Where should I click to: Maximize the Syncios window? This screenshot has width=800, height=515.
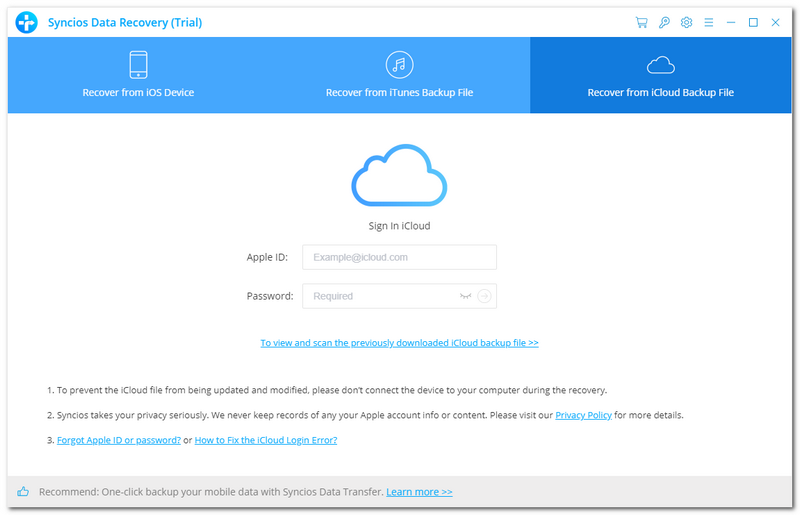[x=753, y=22]
